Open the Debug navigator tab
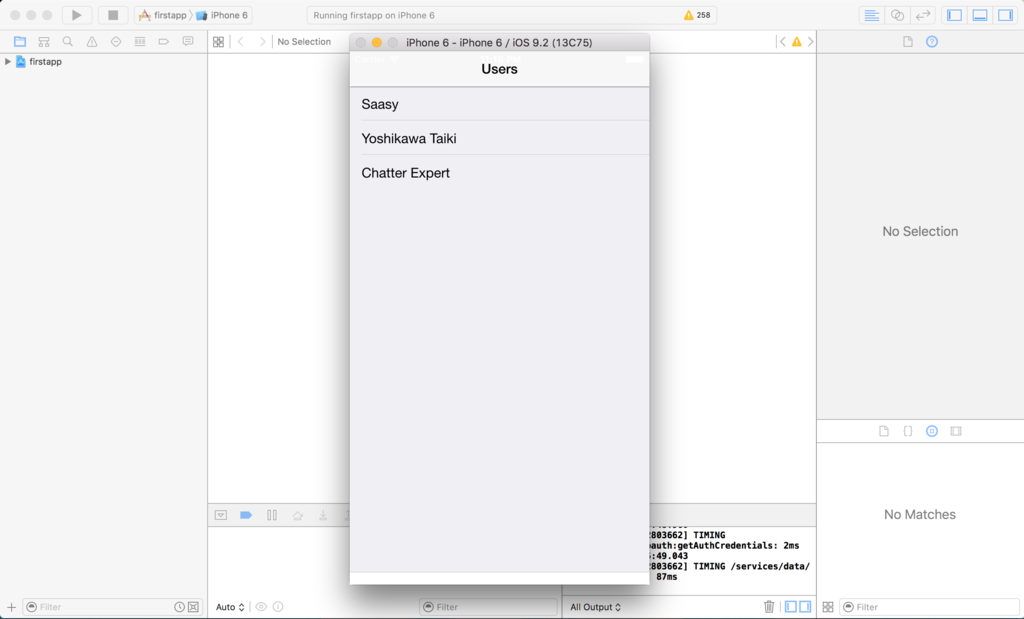 point(140,42)
